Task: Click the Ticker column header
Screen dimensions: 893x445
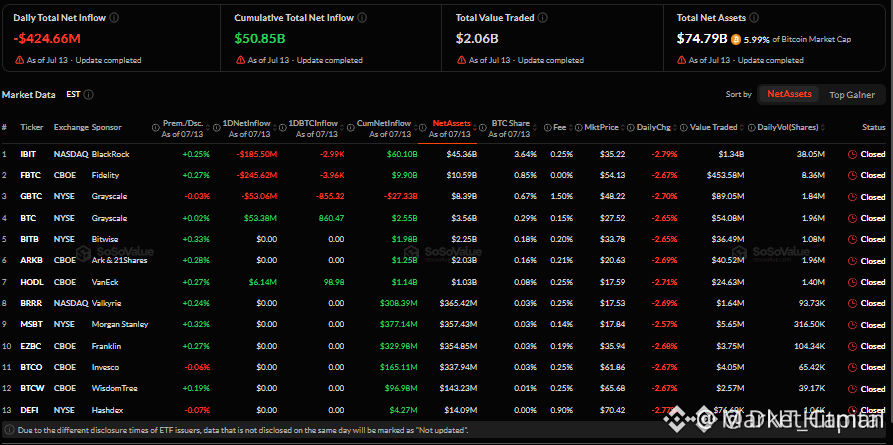Action: point(32,128)
